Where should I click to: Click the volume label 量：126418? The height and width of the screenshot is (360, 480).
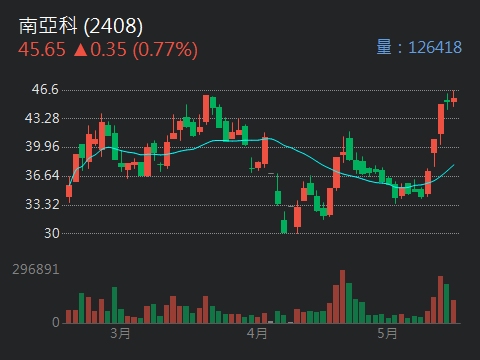[x=419, y=47]
